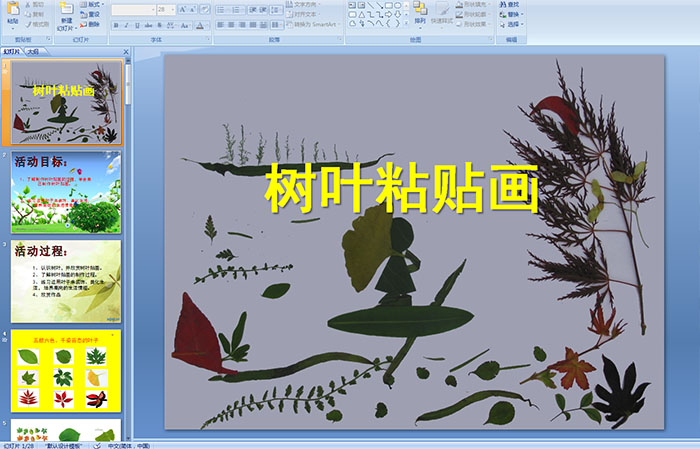Open the Quick Styles (快速样式) menu

[442, 14]
